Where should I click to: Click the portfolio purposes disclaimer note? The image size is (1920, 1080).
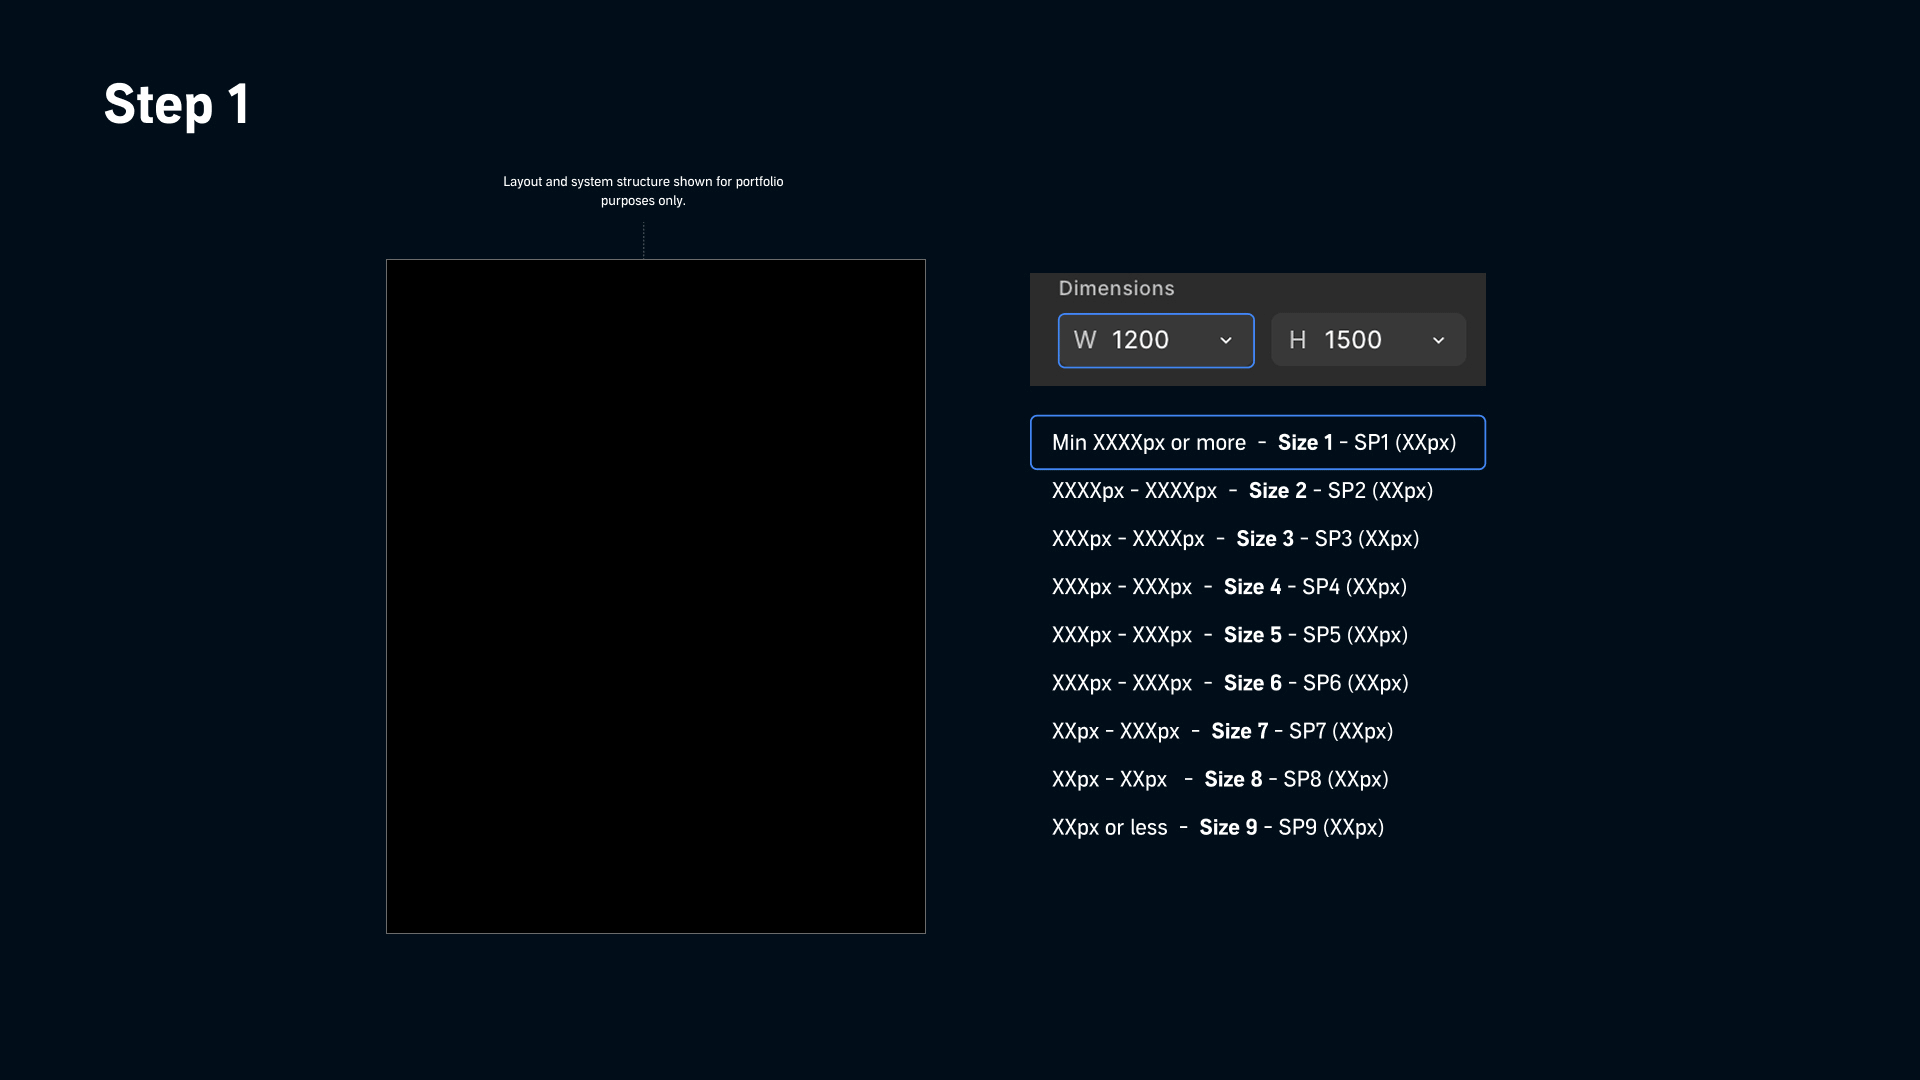(643, 191)
